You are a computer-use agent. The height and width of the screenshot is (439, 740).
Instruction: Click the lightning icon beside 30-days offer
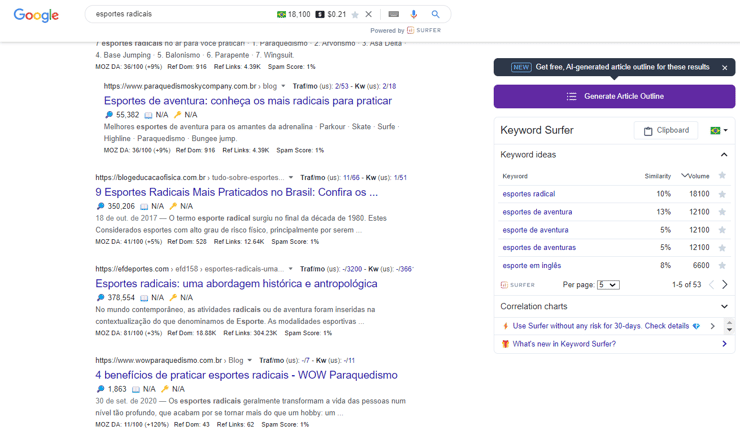coord(505,326)
